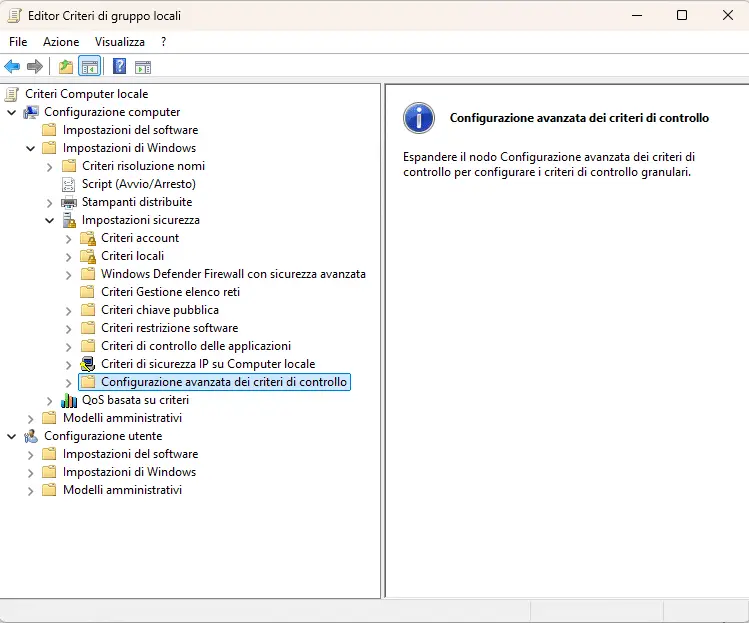
Task: Expand Criteri di controllo delle applicazioni node
Action: [x=69, y=347]
